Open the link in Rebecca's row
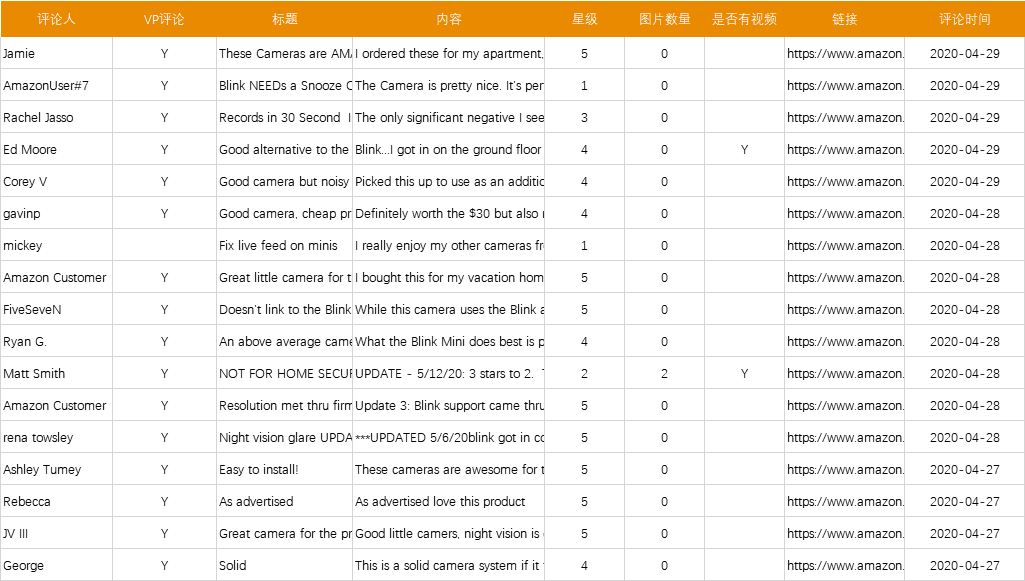The height and width of the screenshot is (581, 1025). pyautogui.click(x=845, y=502)
